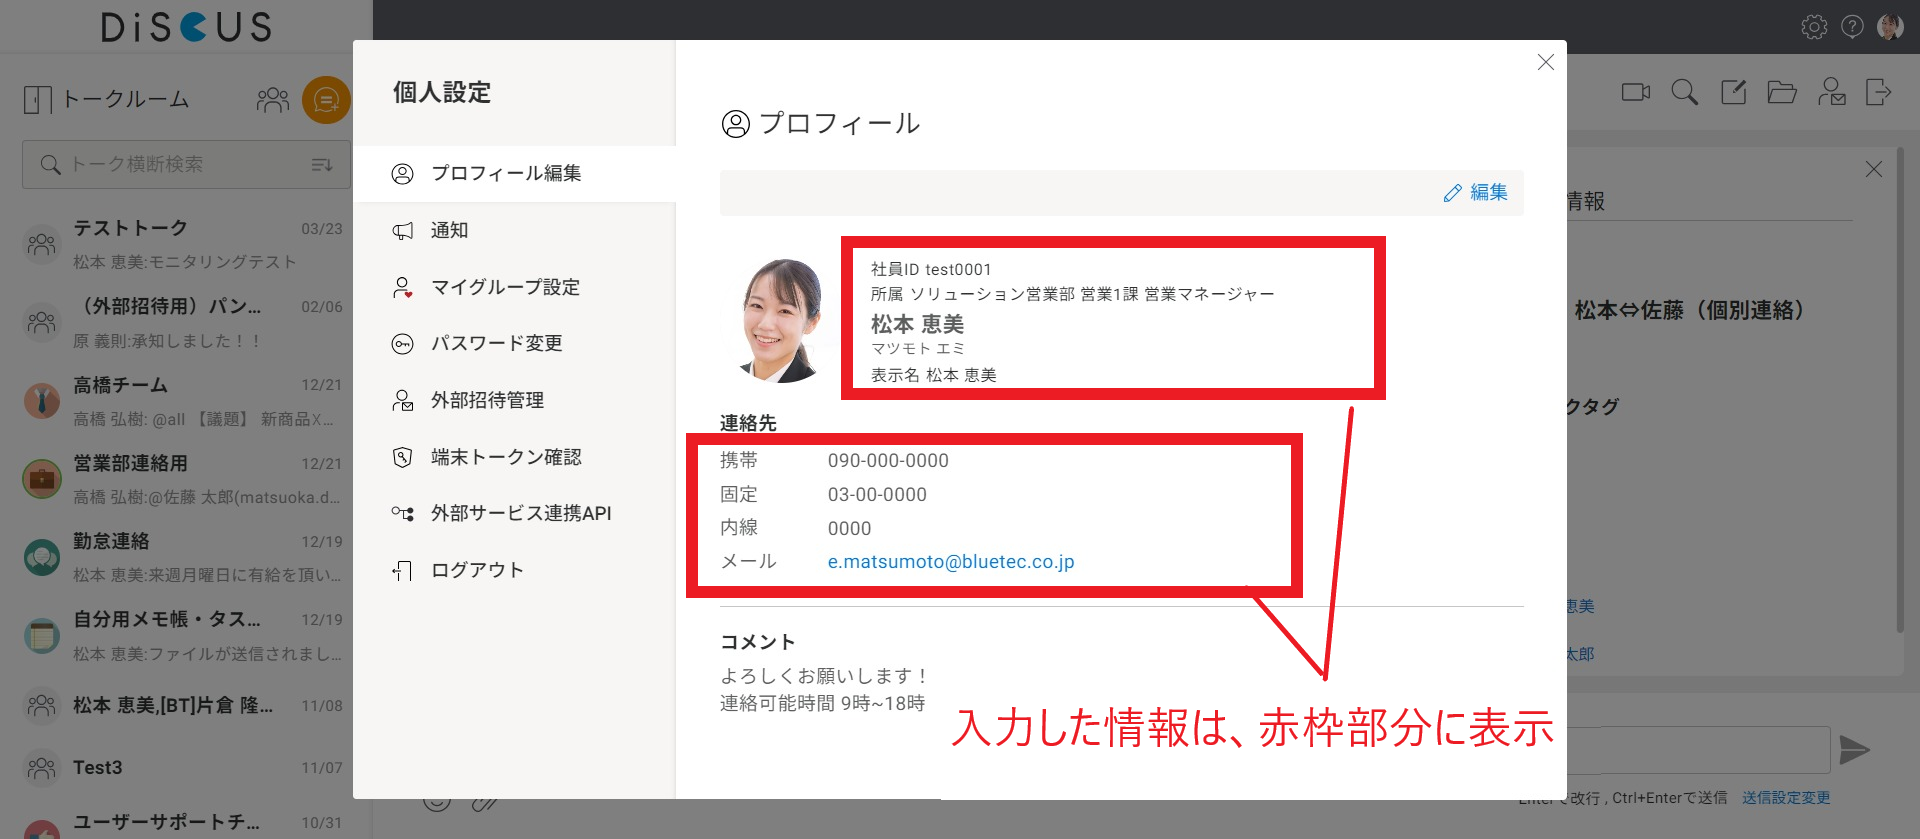Image resolution: width=1920 pixels, height=839 pixels.
Task: Open 外部招待管理
Action: [514, 400]
